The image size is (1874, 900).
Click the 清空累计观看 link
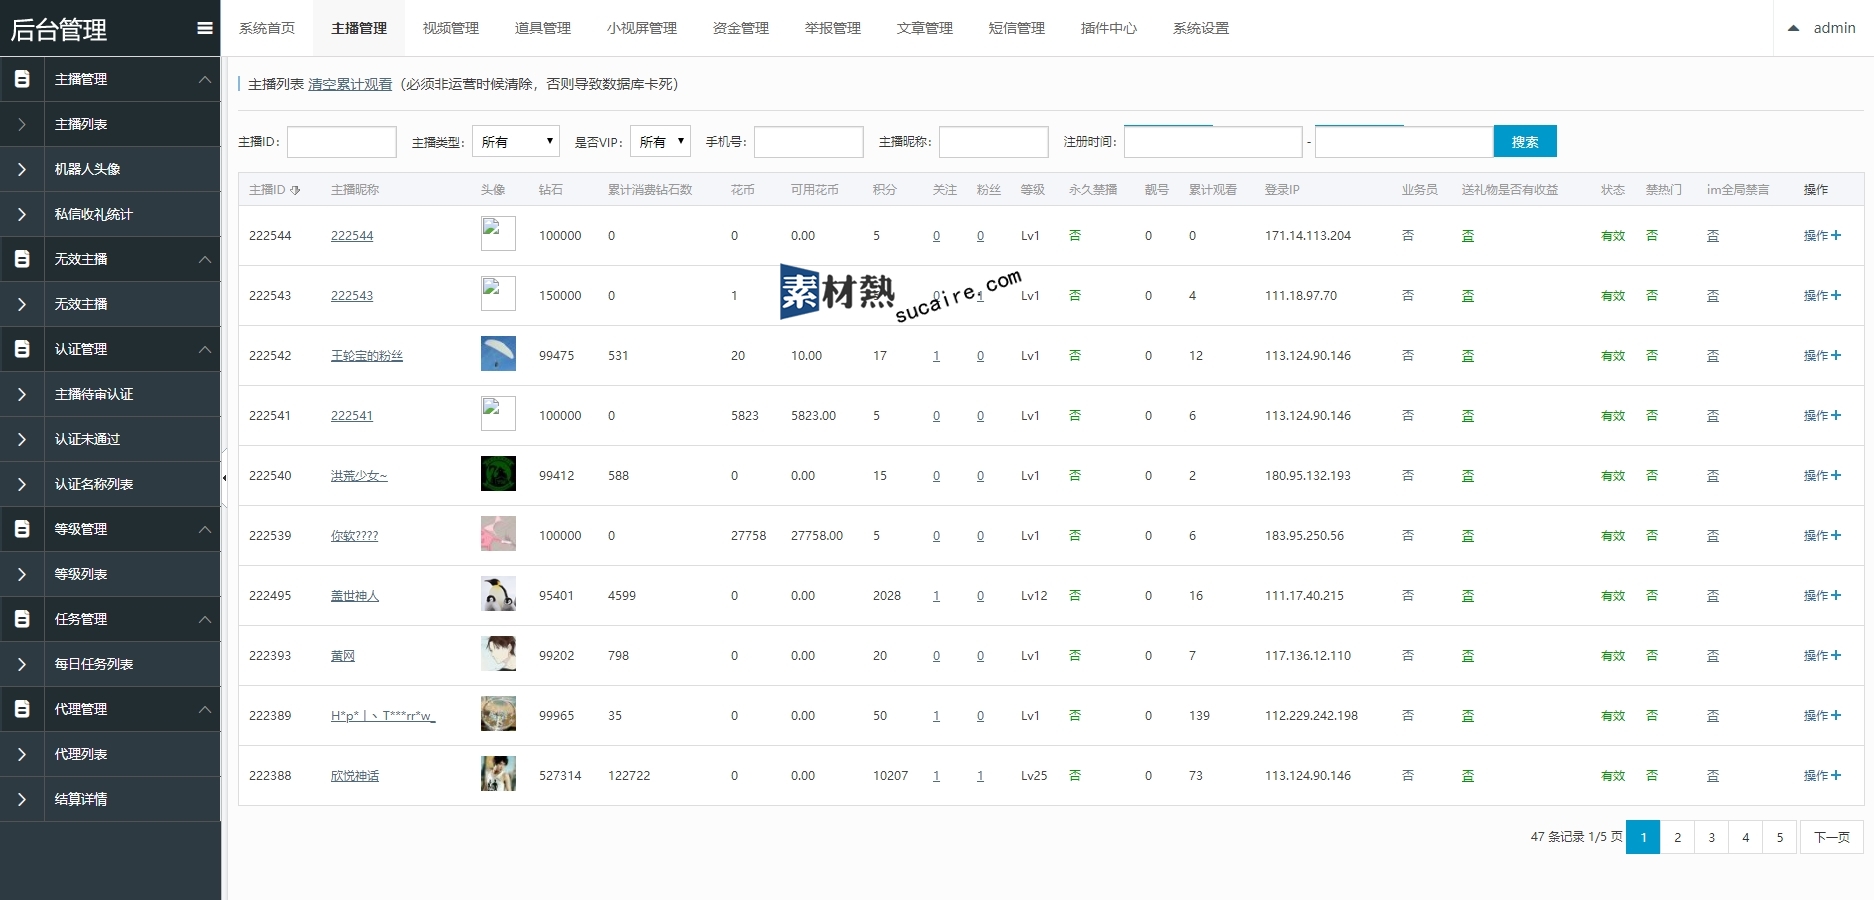[x=350, y=85]
